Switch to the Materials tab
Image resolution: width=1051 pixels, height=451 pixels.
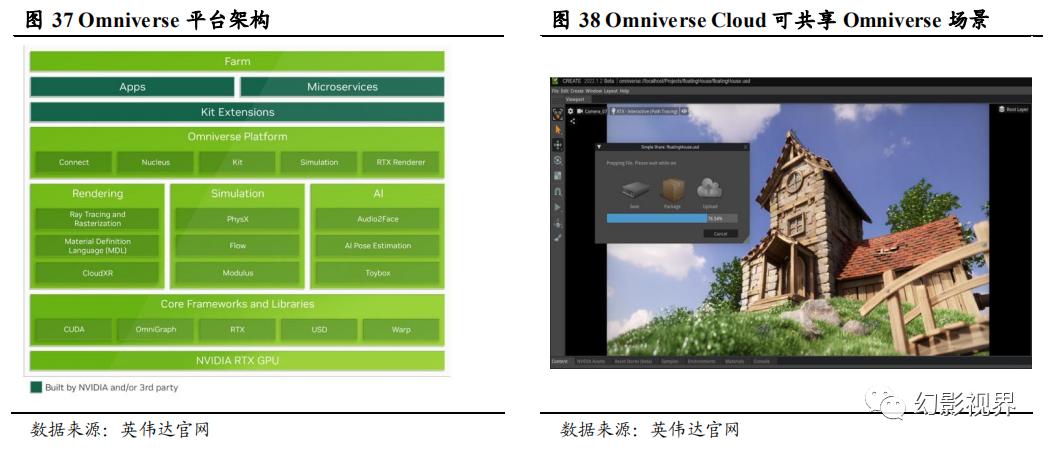click(x=735, y=361)
